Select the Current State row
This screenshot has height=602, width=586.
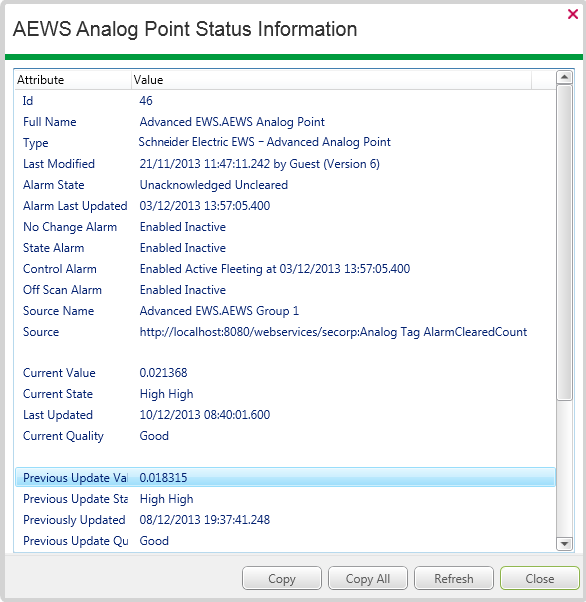[285, 394]
